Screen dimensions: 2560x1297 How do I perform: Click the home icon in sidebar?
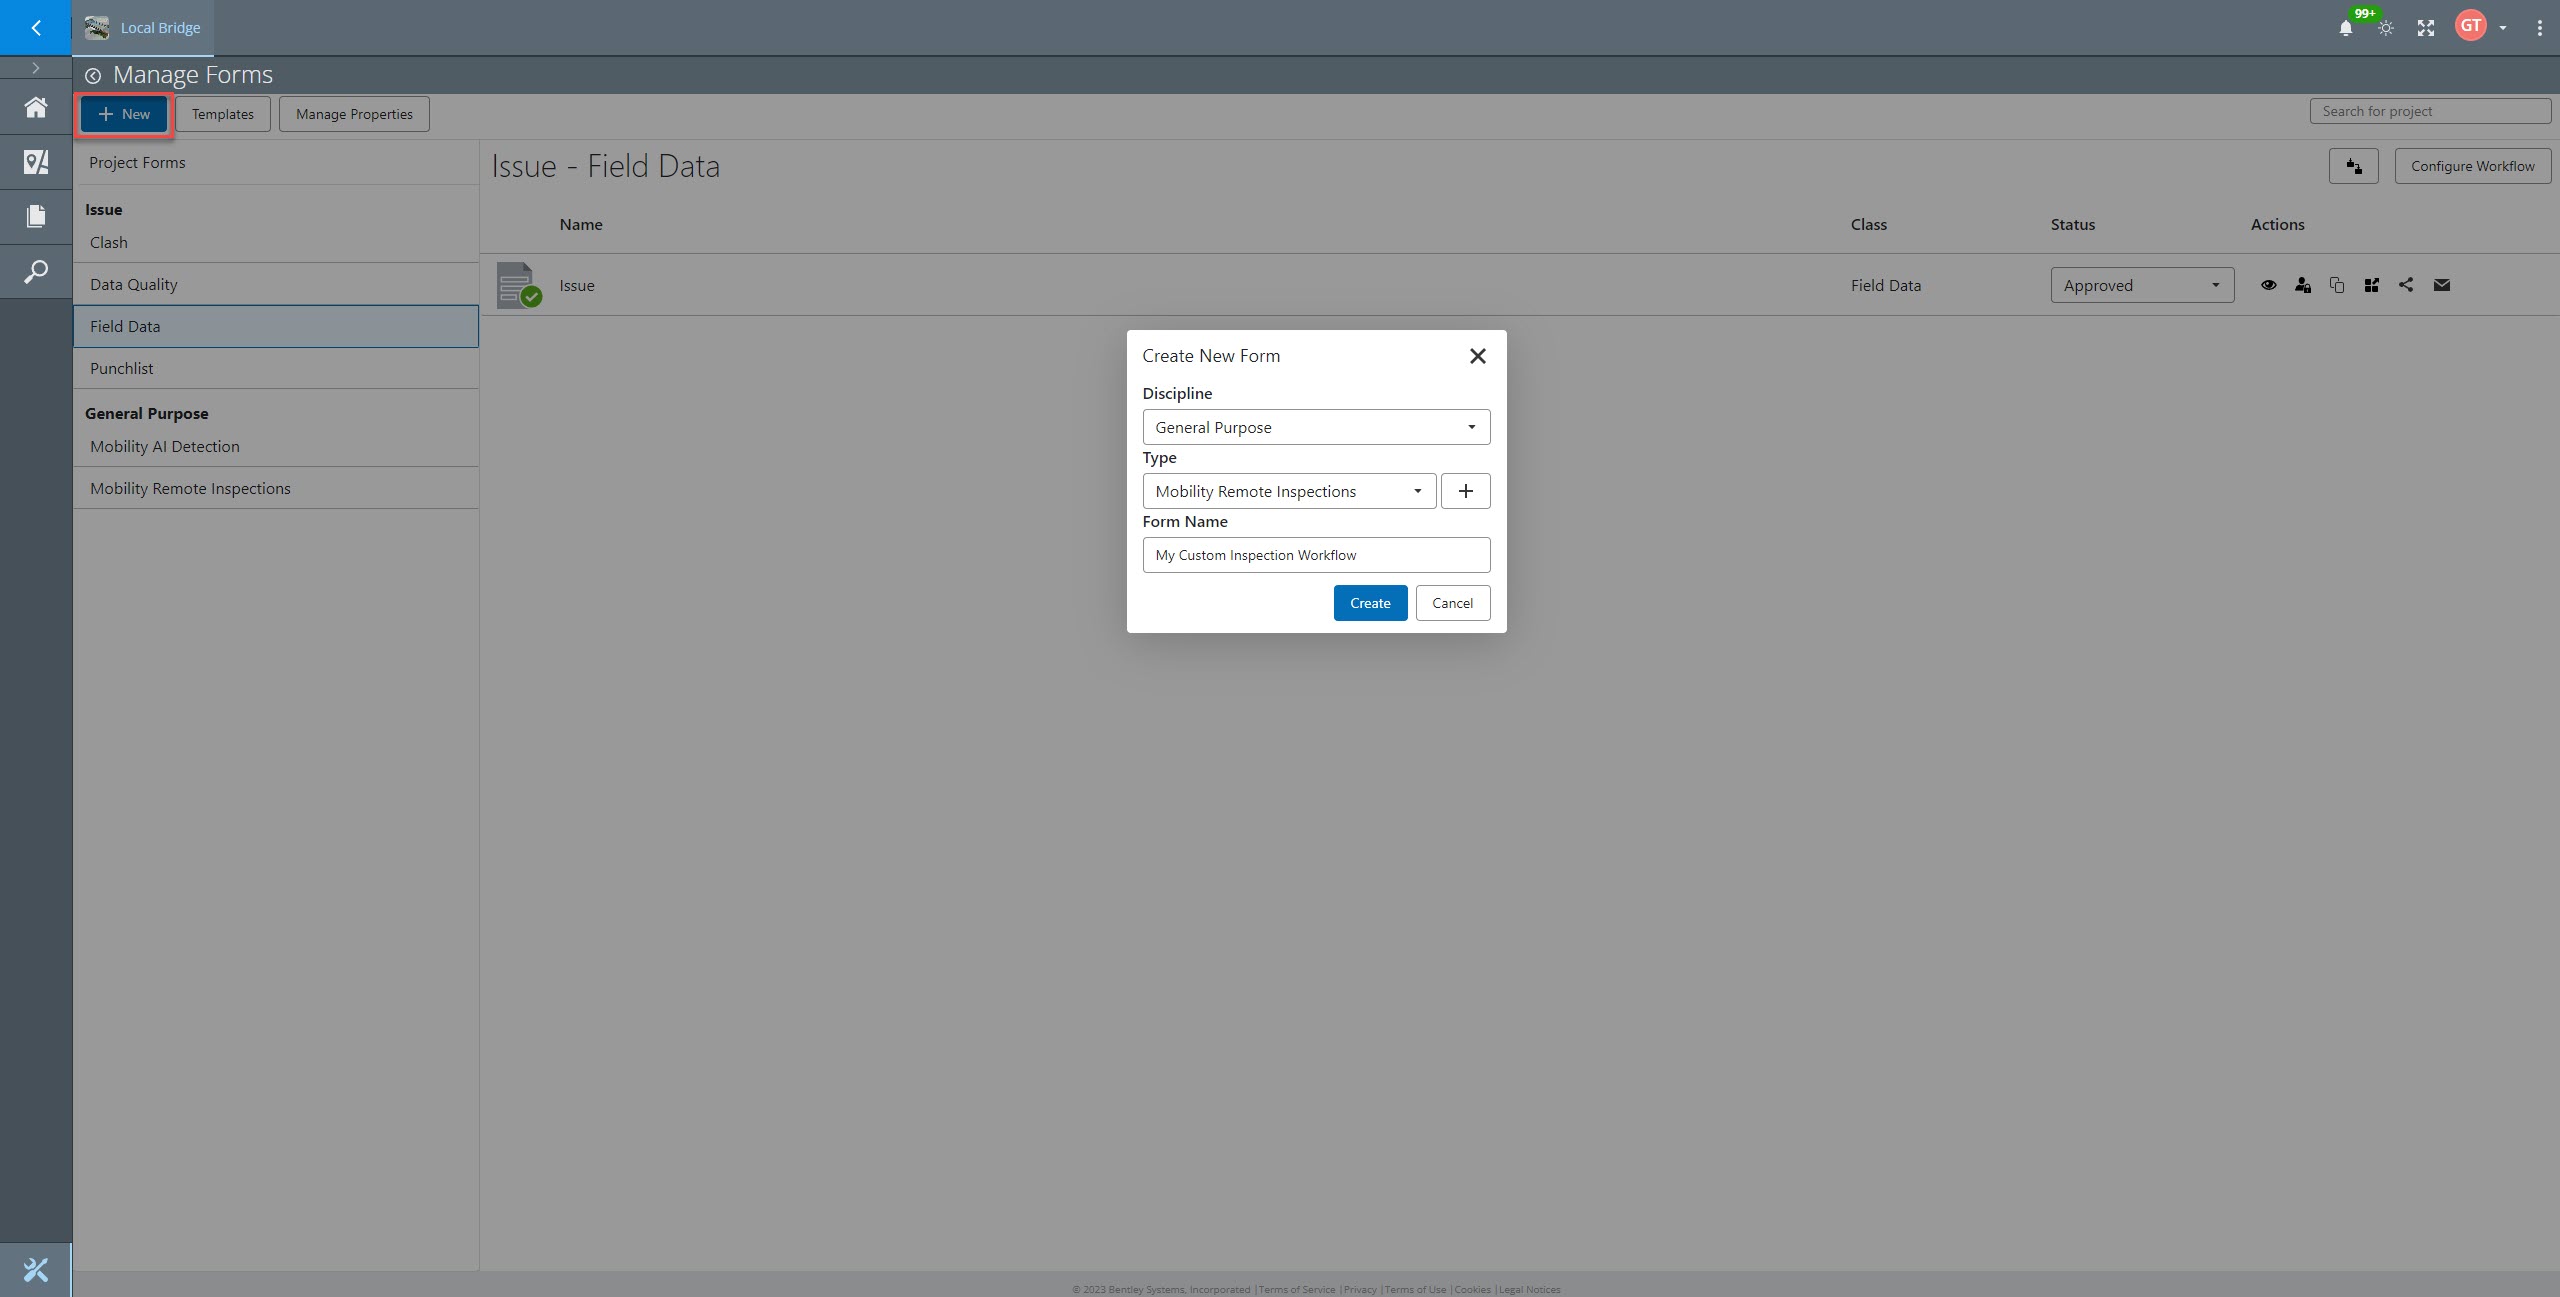click(36, 107)
